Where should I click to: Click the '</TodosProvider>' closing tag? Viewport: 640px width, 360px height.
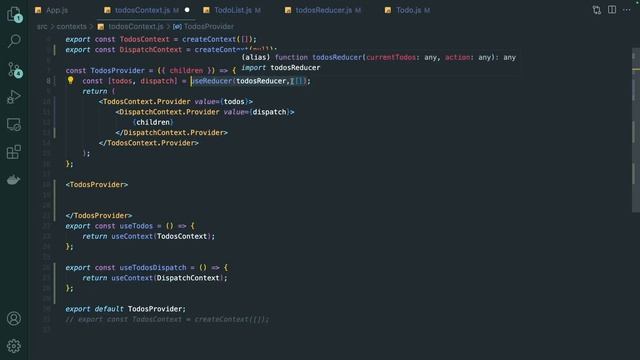click(x=99, y=216)
